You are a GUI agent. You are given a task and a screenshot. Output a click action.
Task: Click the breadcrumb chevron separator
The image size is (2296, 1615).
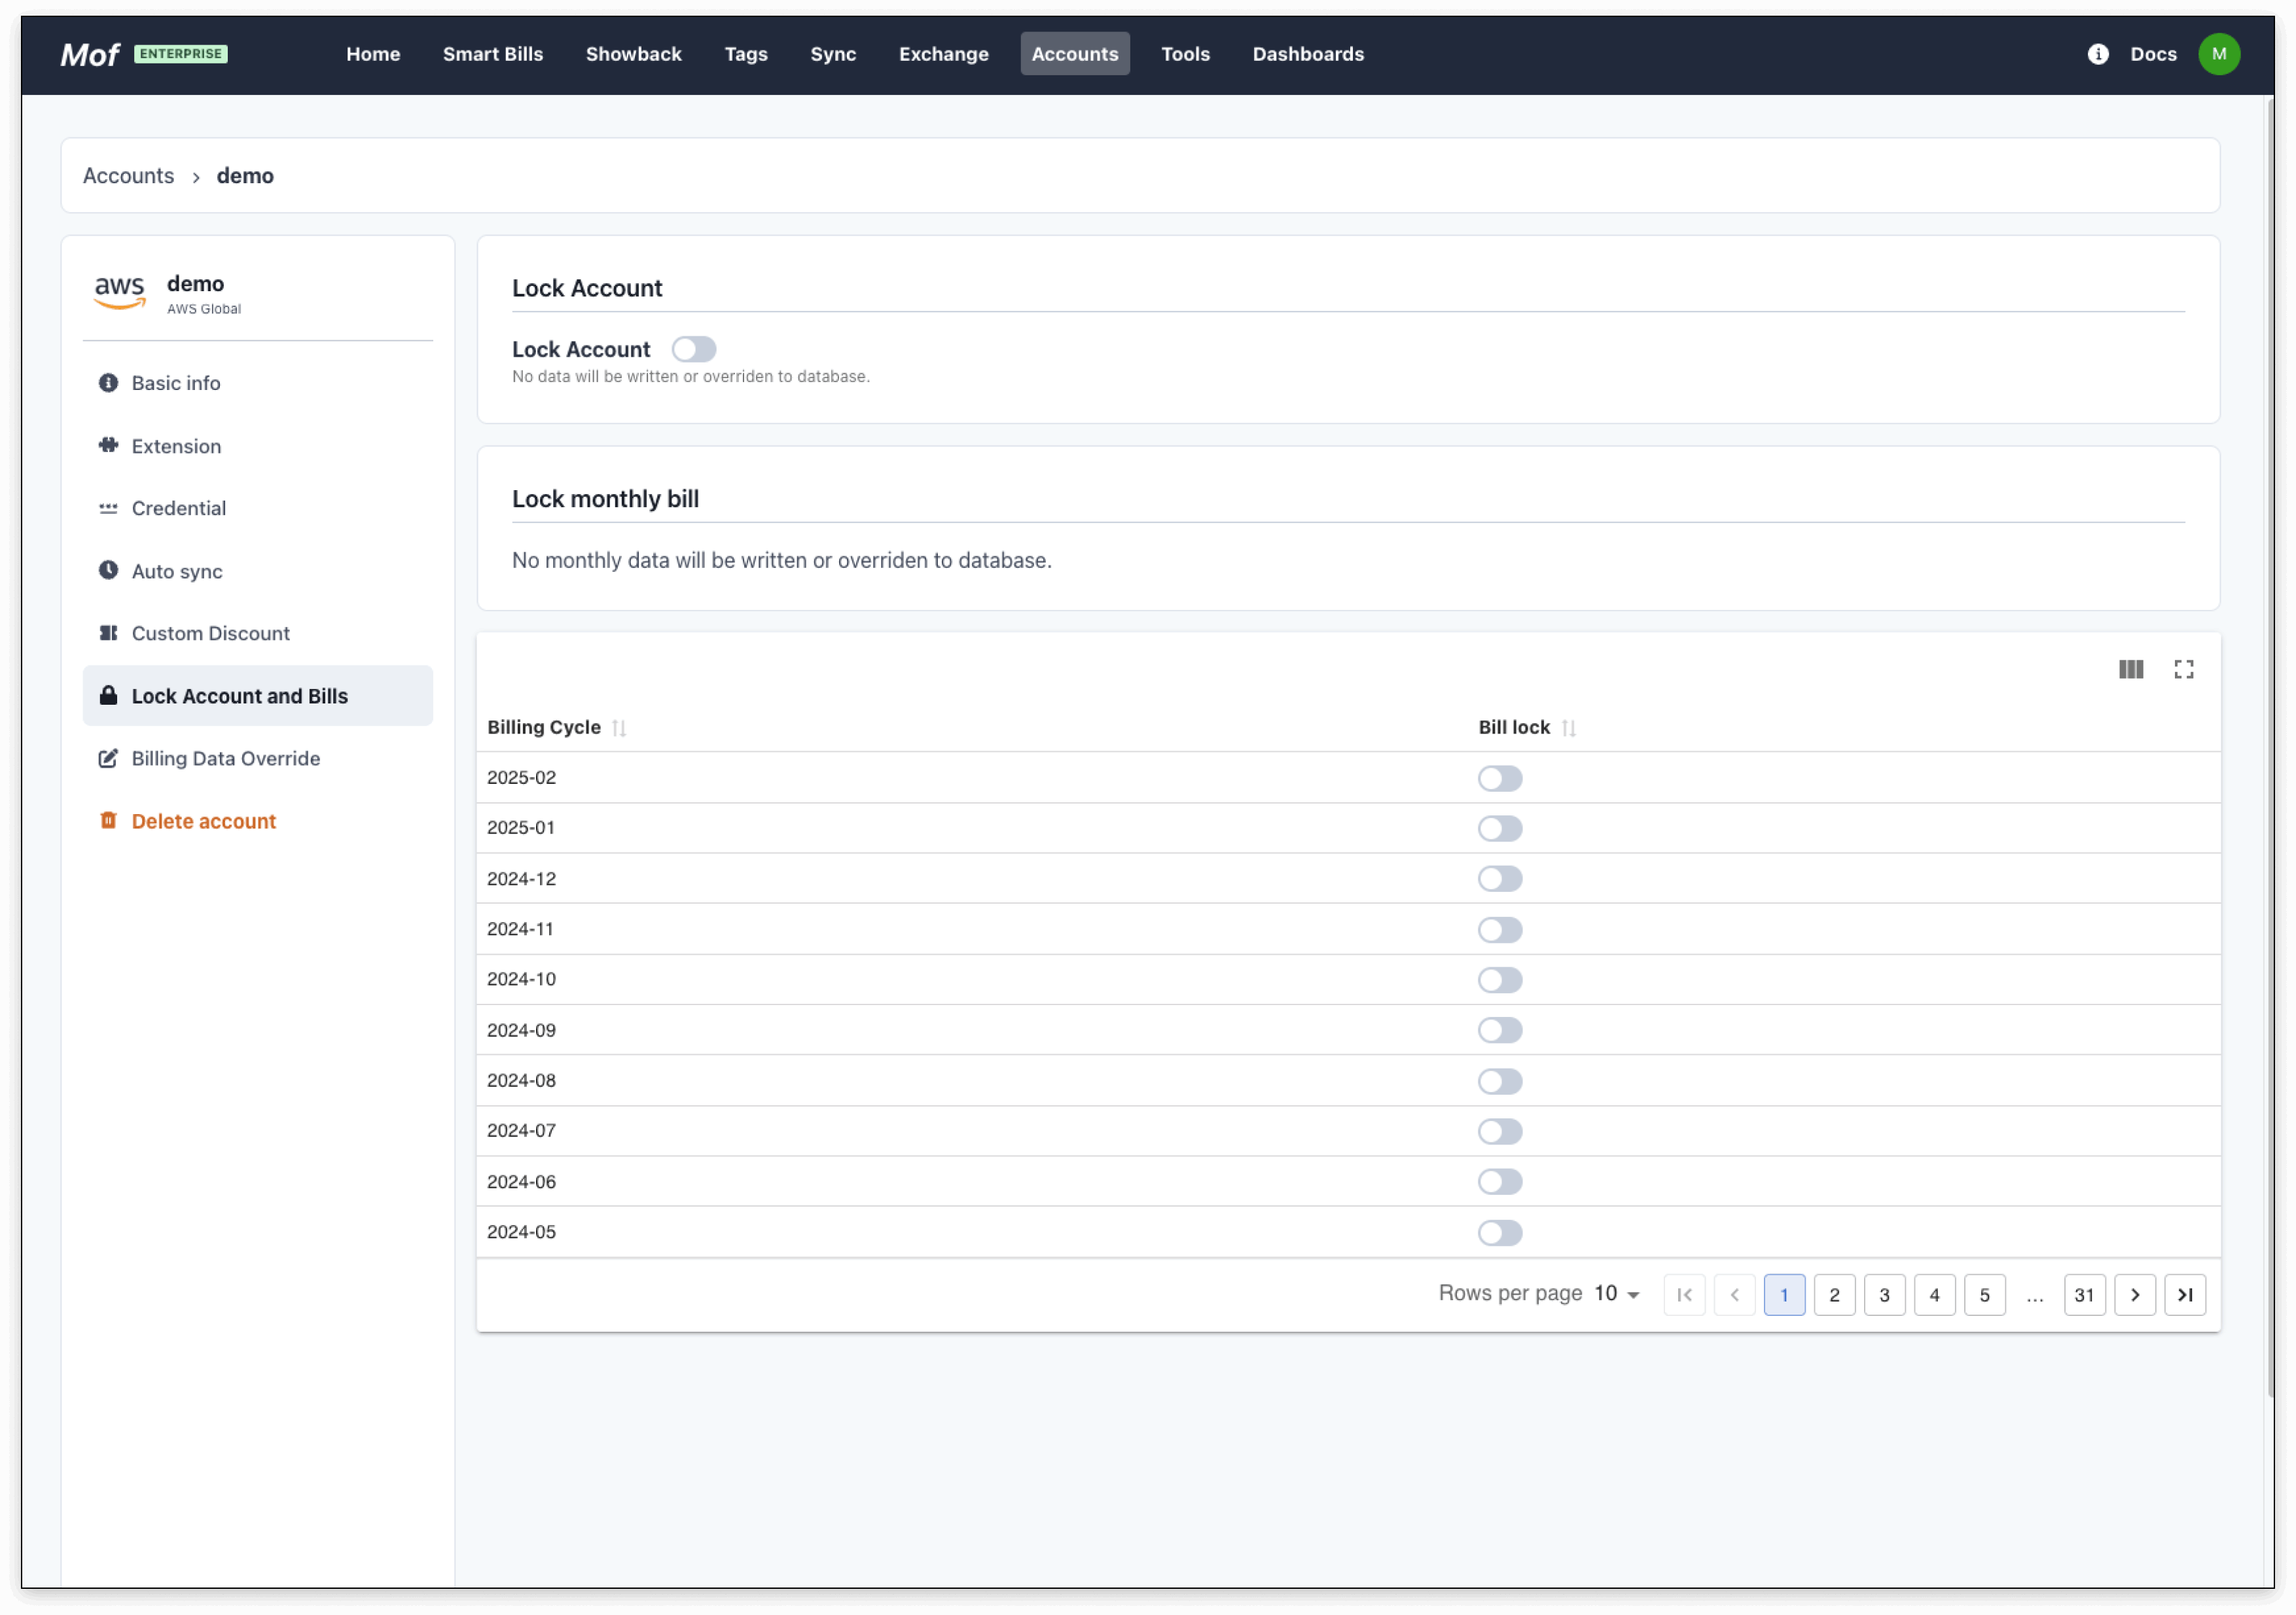click(x=196, y=177)
